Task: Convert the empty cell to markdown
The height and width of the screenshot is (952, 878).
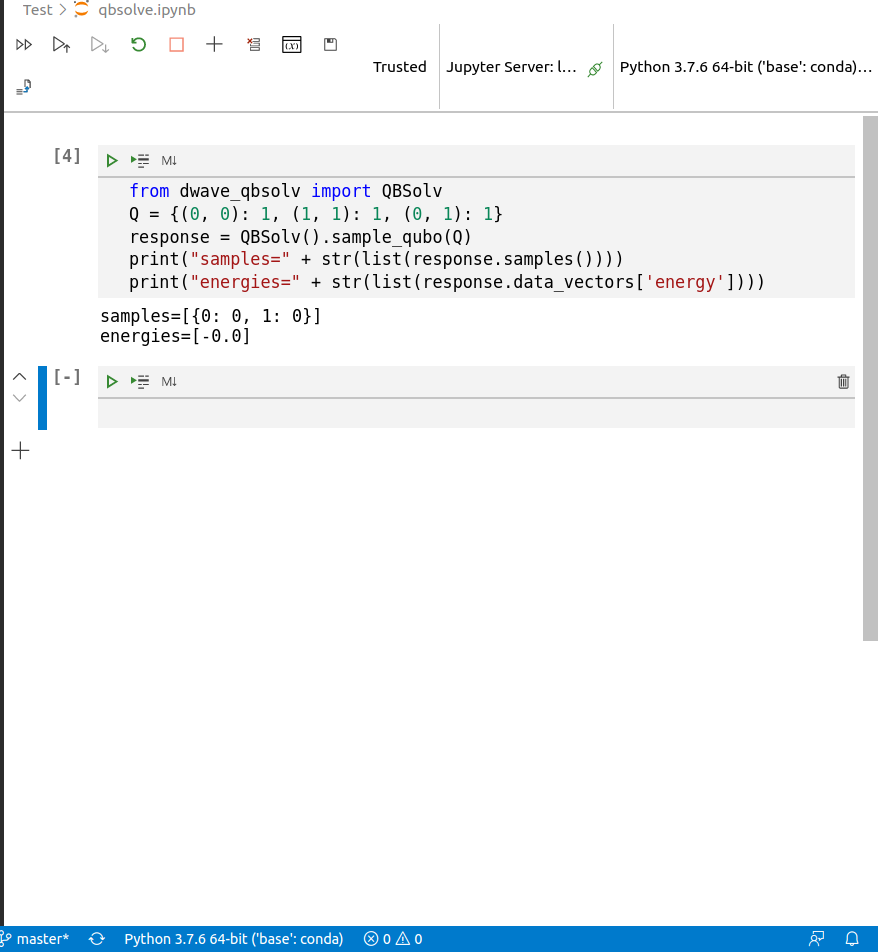Action: (x=167, y=381)
